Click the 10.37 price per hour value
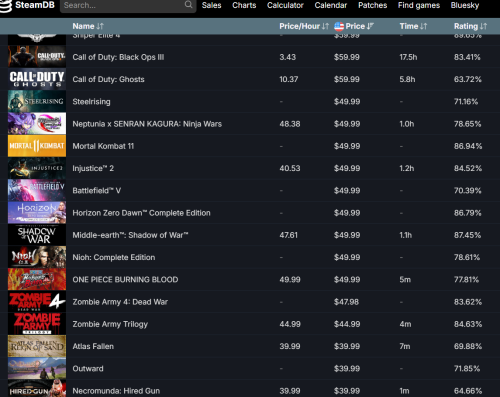The height and width of the screenshot is (397, 500). (x=289, y=79)
